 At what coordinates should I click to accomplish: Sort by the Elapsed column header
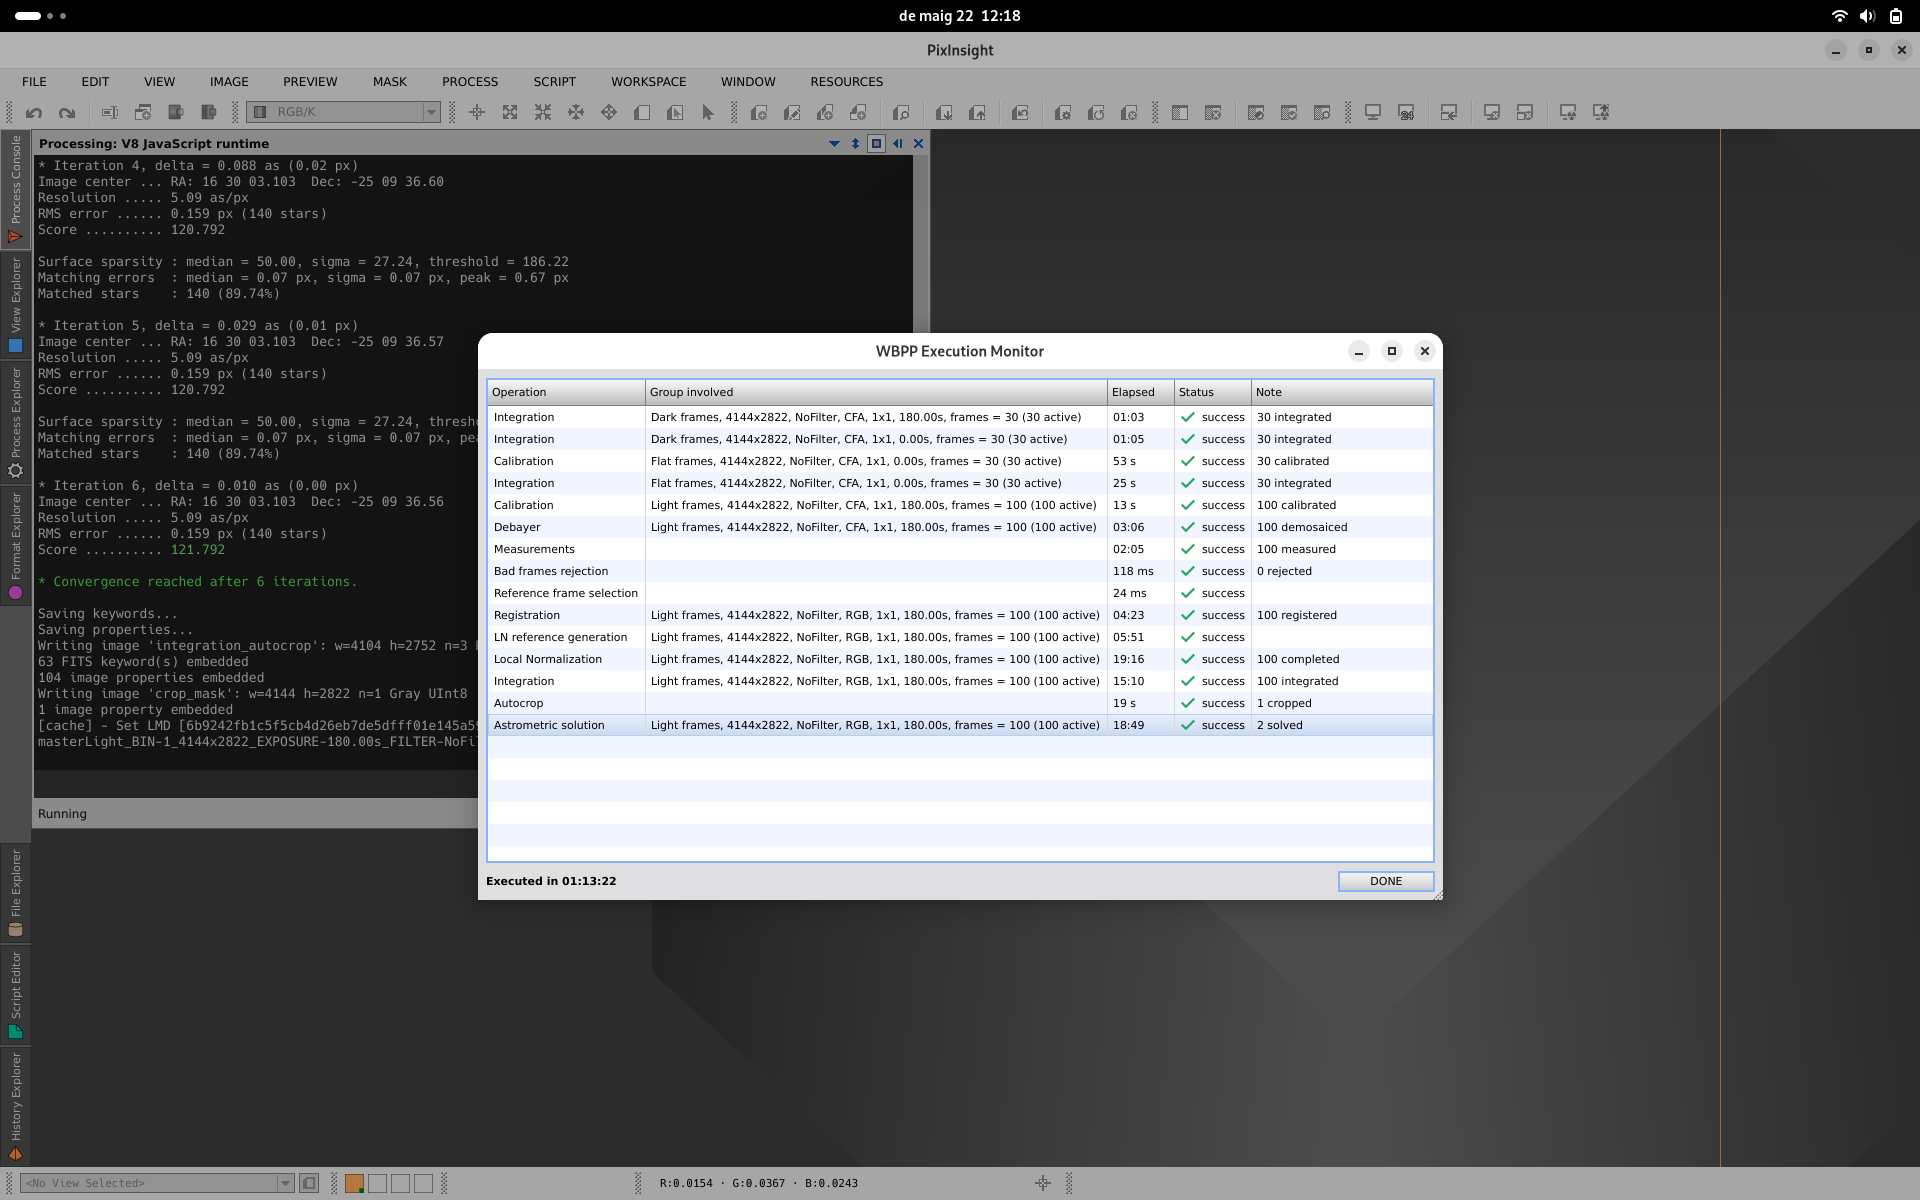point(1140,392)
